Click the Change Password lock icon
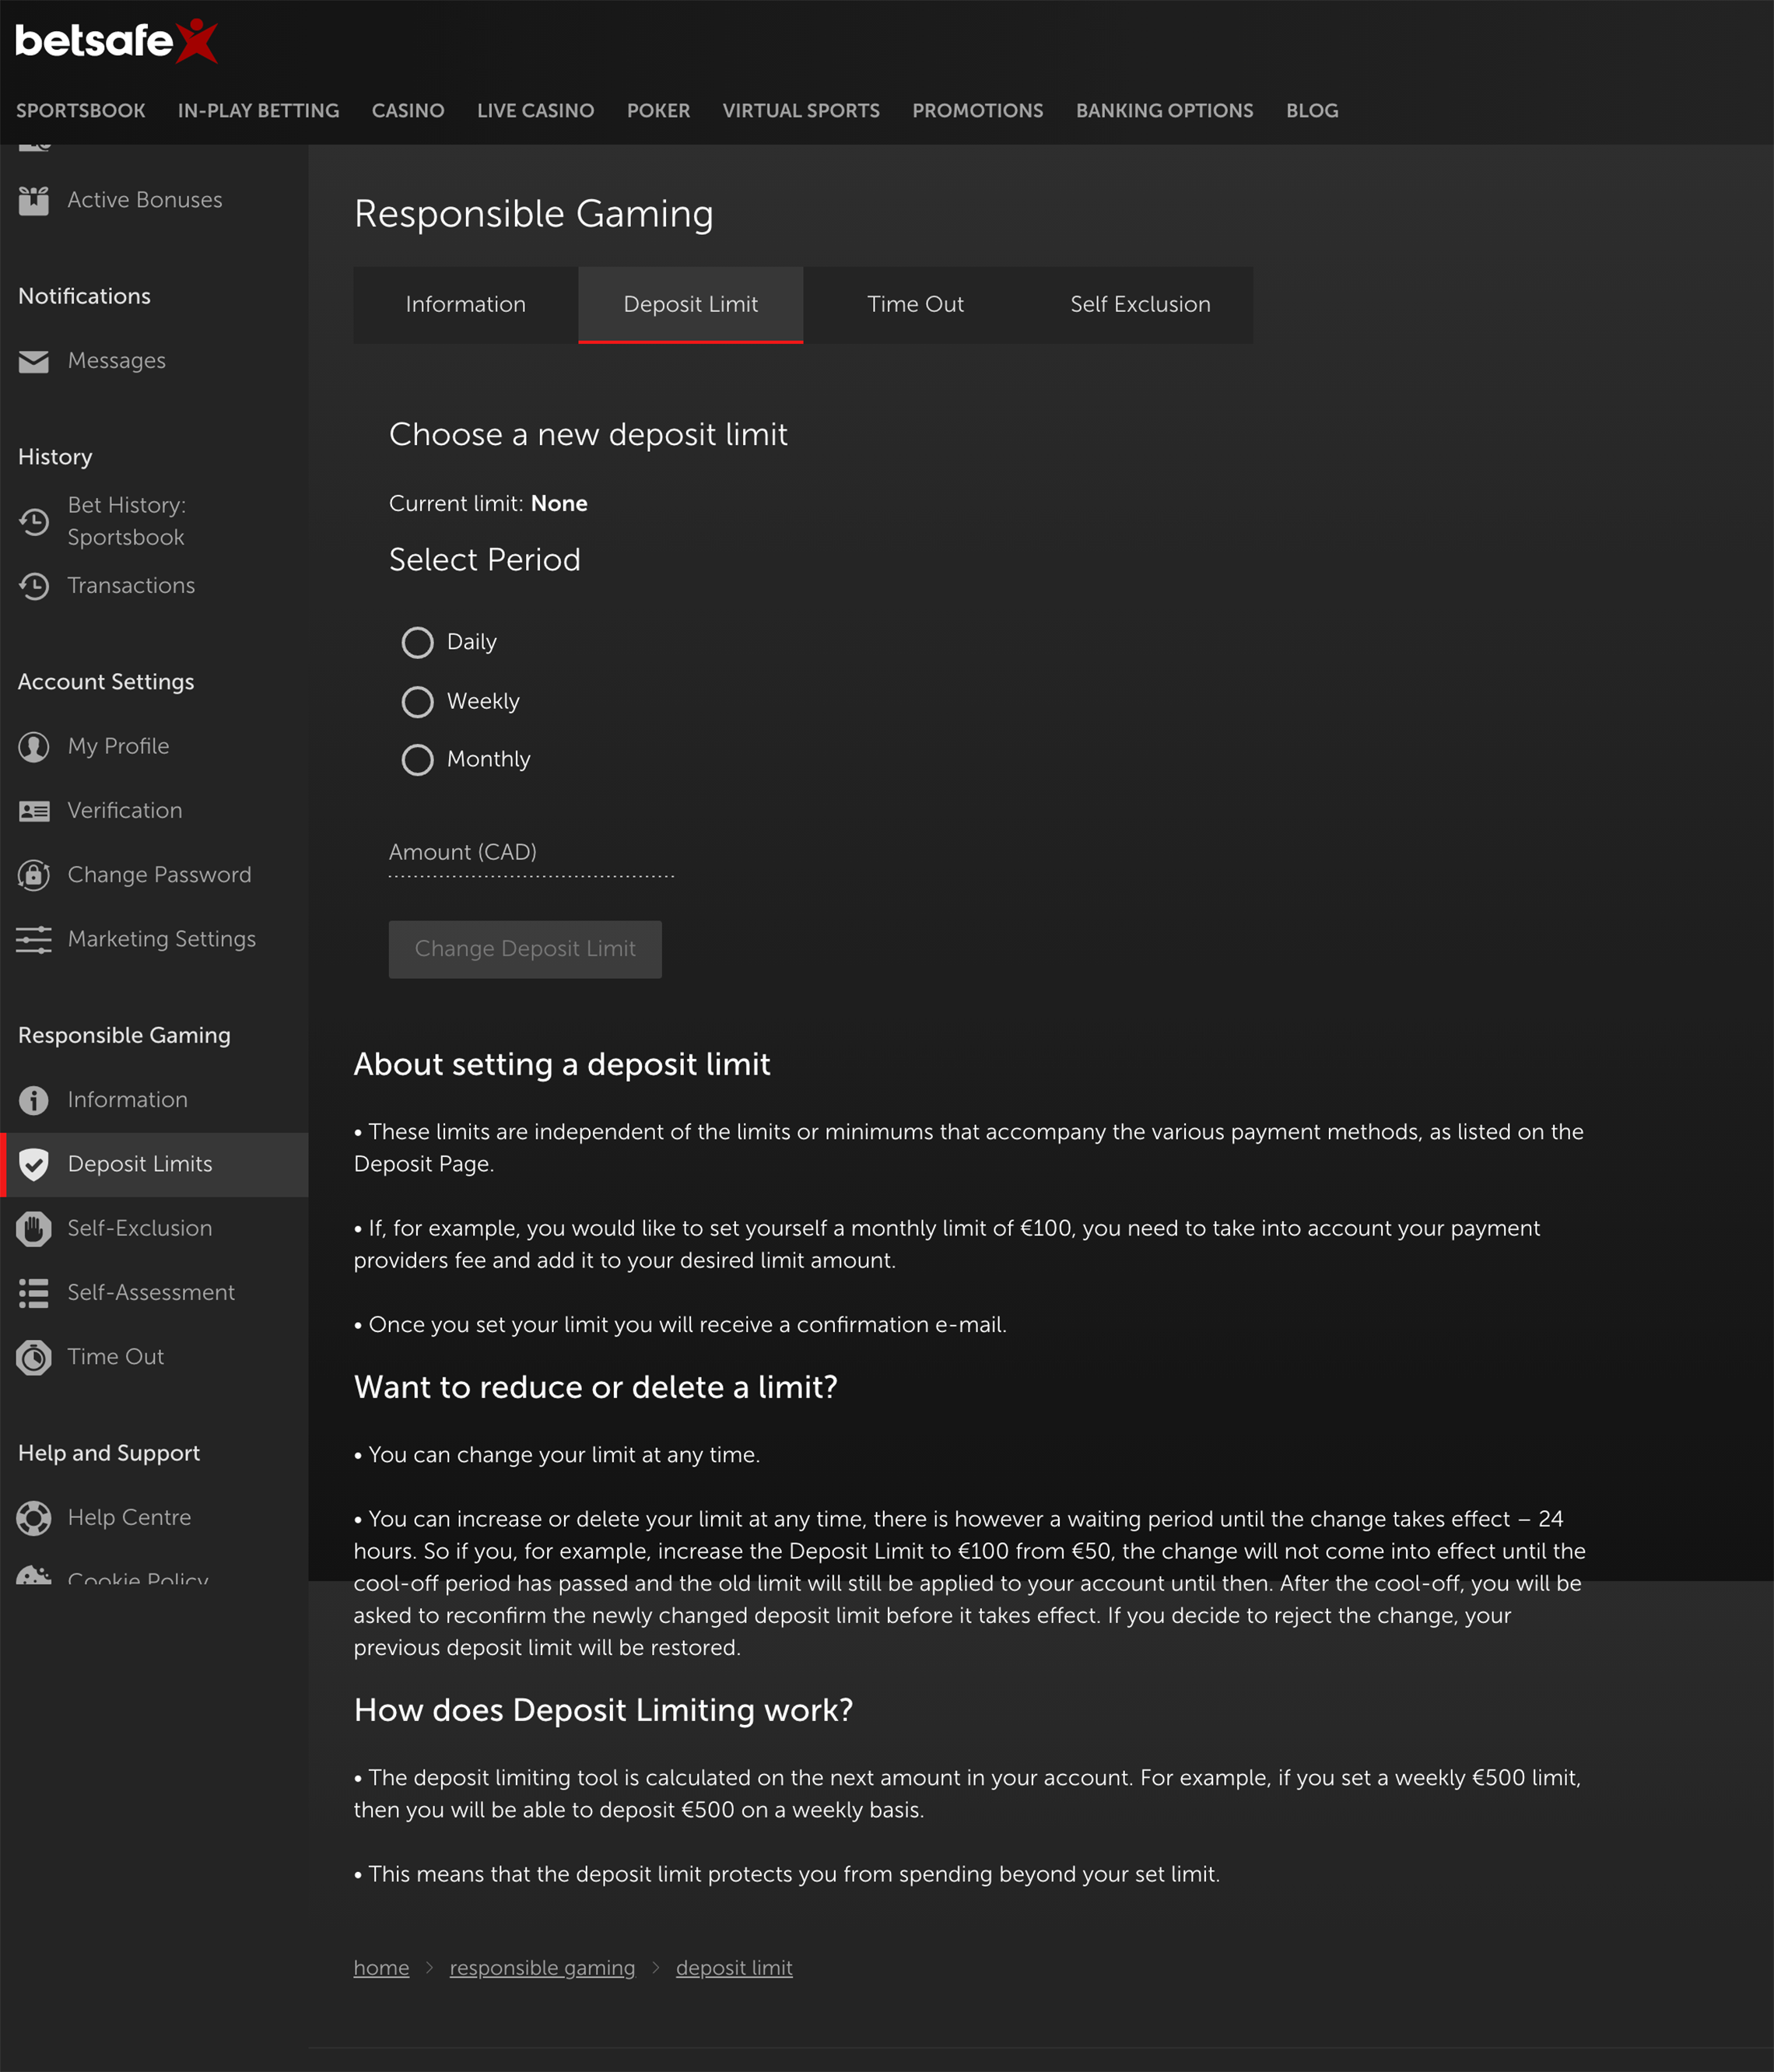 click(33, 875)
